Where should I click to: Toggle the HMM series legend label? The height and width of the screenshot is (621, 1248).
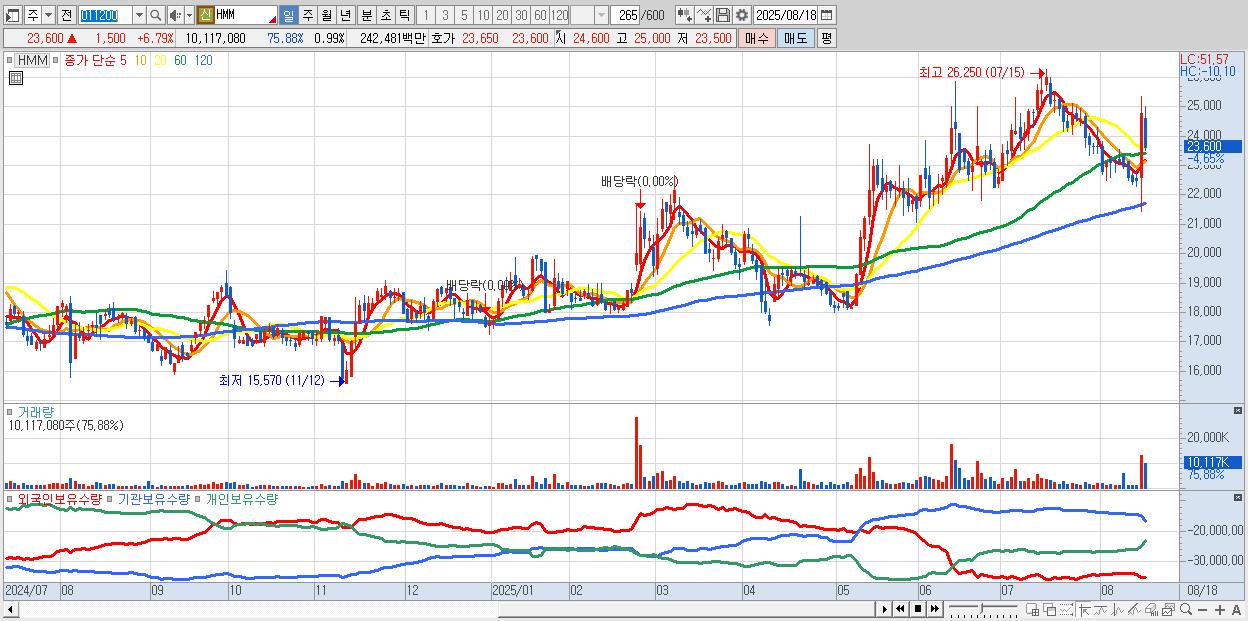pyautogui.click(x=32, y=60)
